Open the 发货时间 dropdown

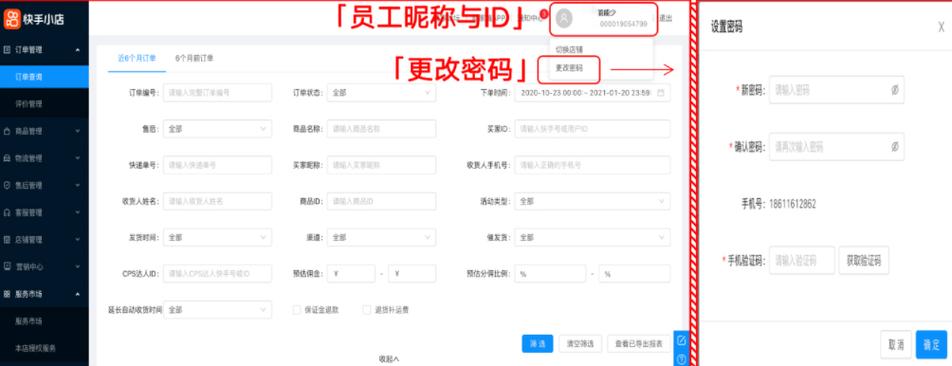coord(217,237)
